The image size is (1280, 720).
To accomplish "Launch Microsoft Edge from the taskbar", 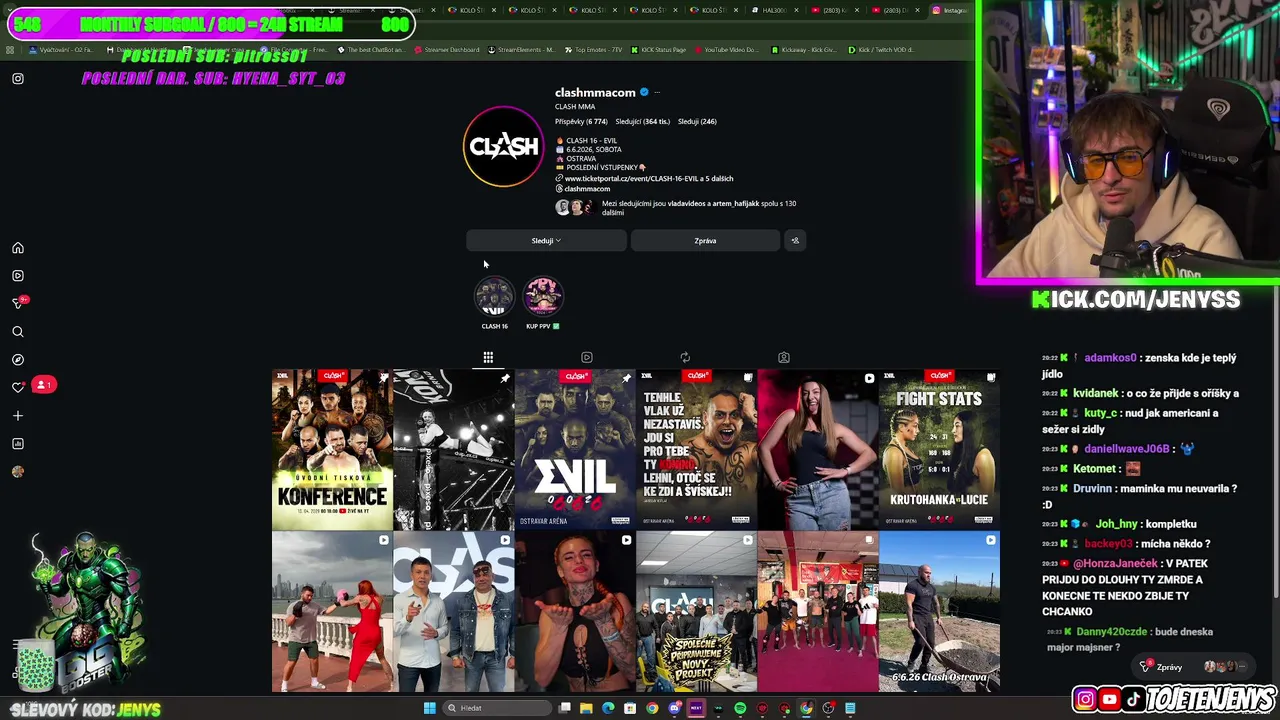I will [608, 708].
